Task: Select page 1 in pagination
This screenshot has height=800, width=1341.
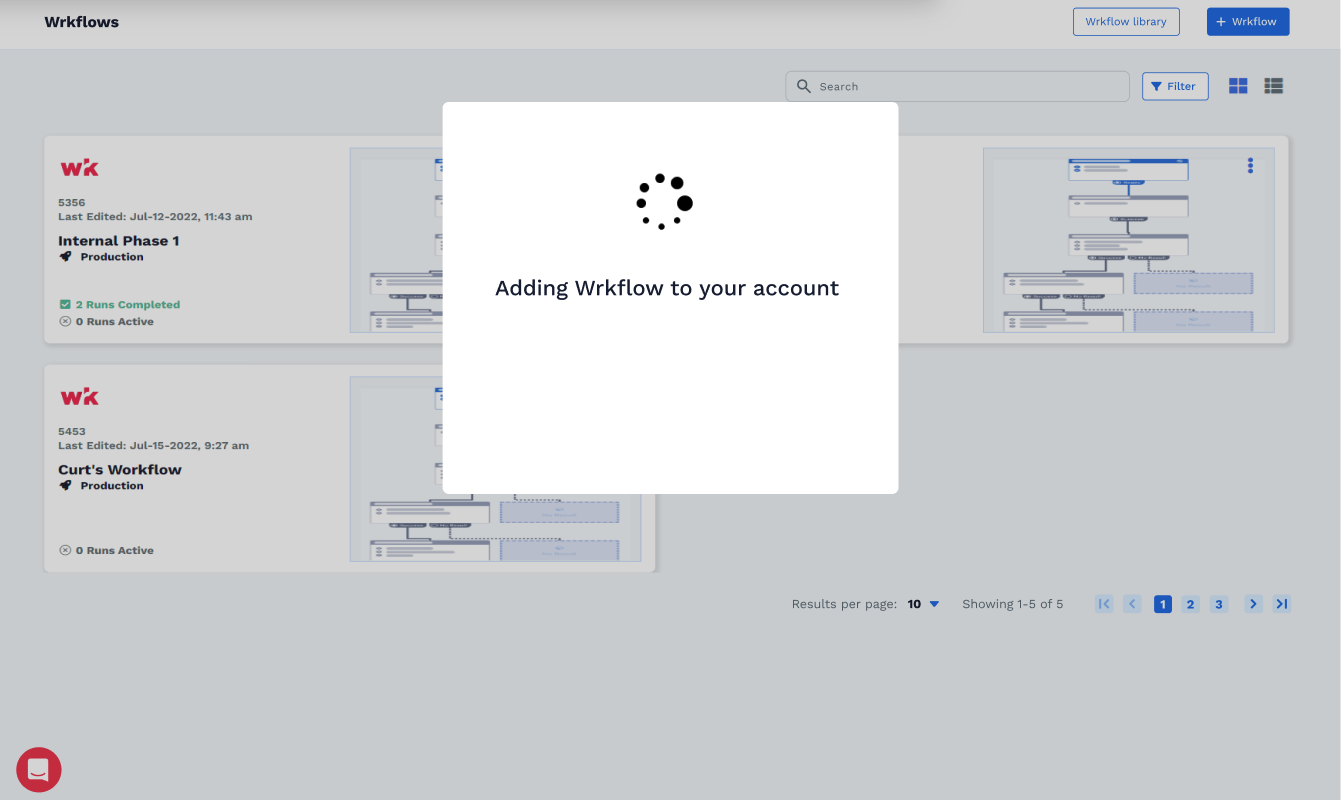Action: click(1162, 604)
